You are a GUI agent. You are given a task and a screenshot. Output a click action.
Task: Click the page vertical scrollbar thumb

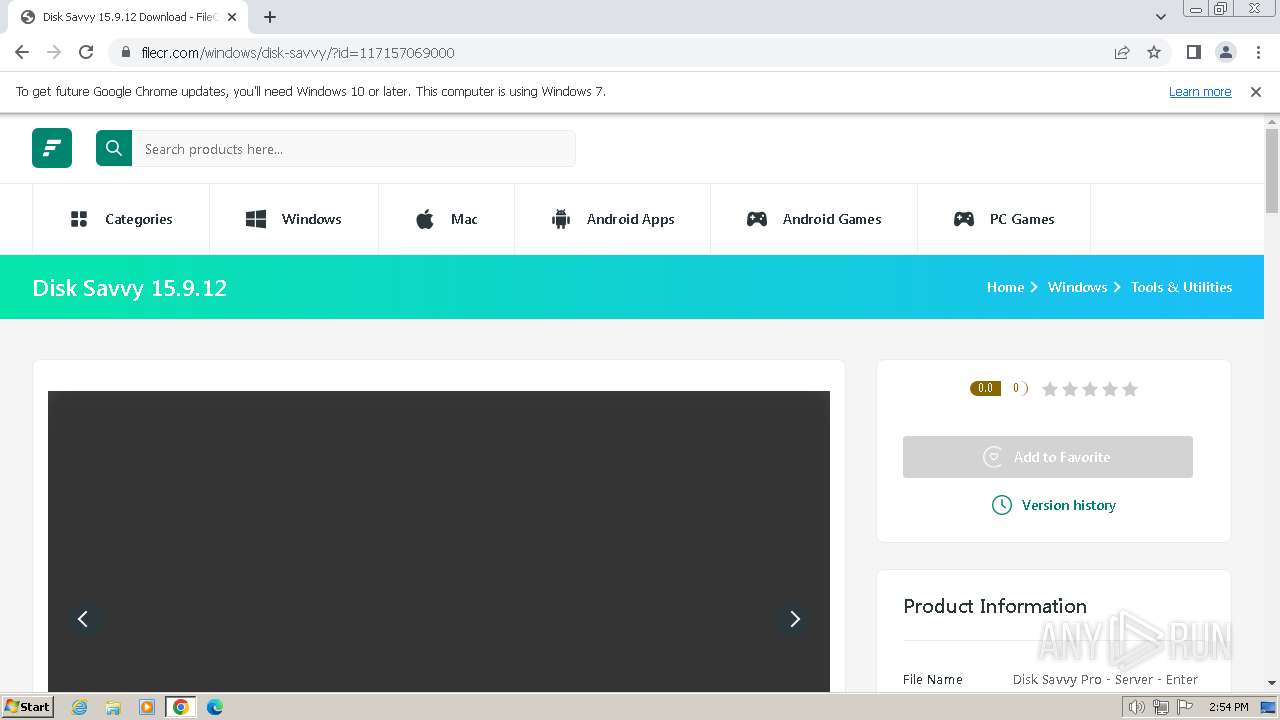[x=1272, y=171]
